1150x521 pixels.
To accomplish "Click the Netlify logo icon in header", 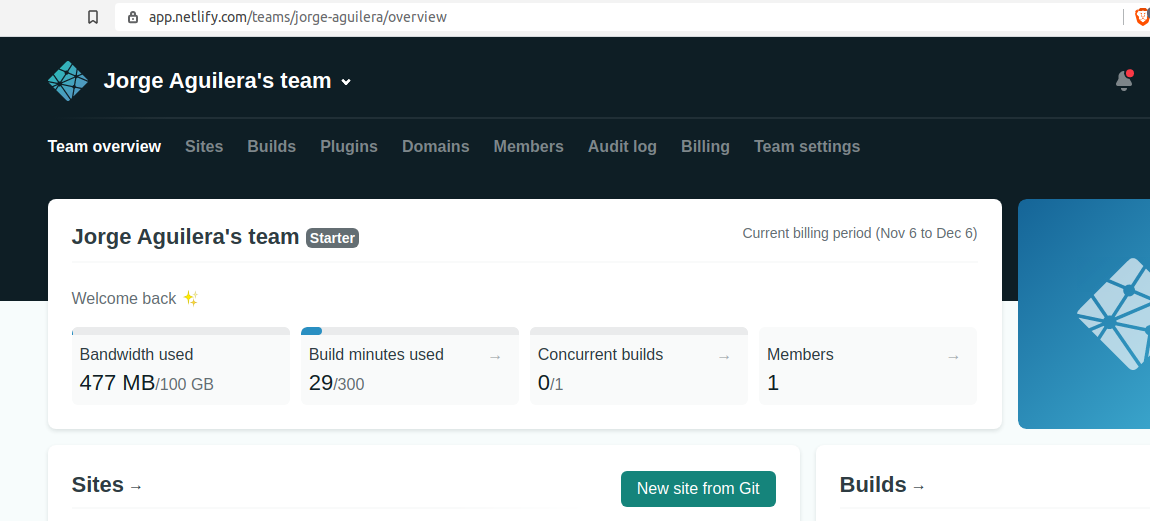I will click(x=67, y=81).
